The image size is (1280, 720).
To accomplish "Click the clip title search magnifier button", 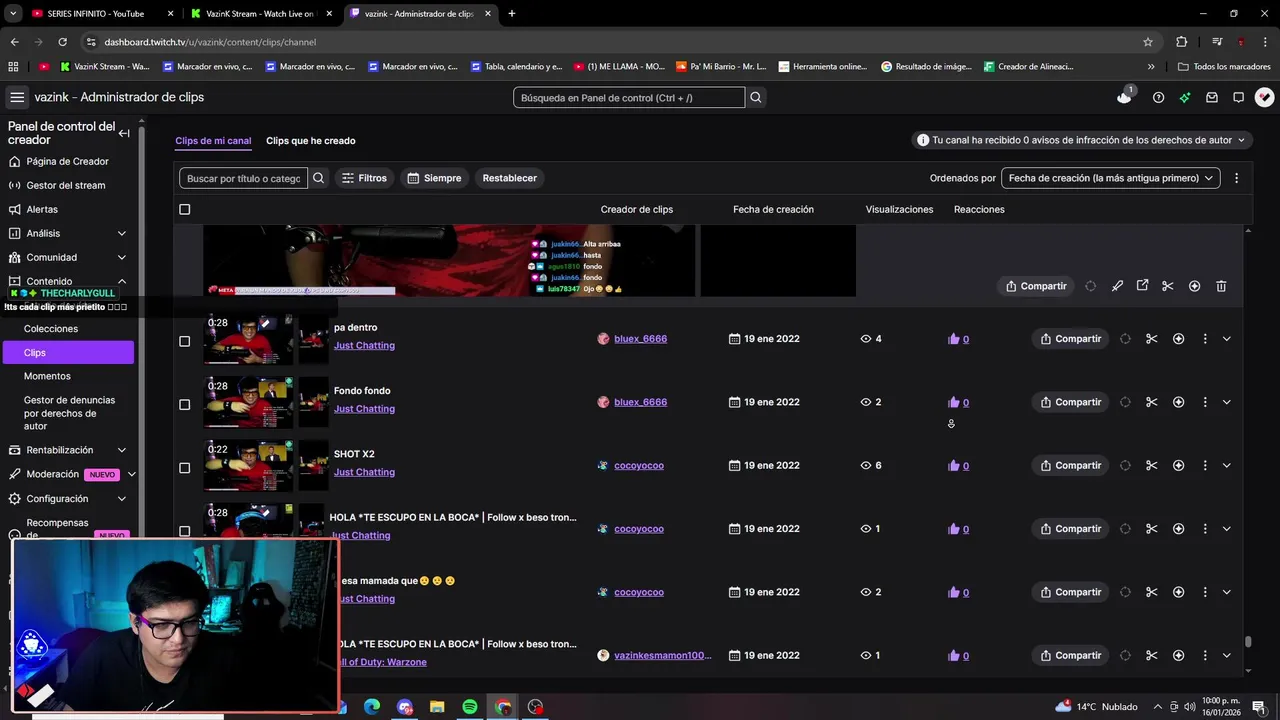I will point(318,178).
